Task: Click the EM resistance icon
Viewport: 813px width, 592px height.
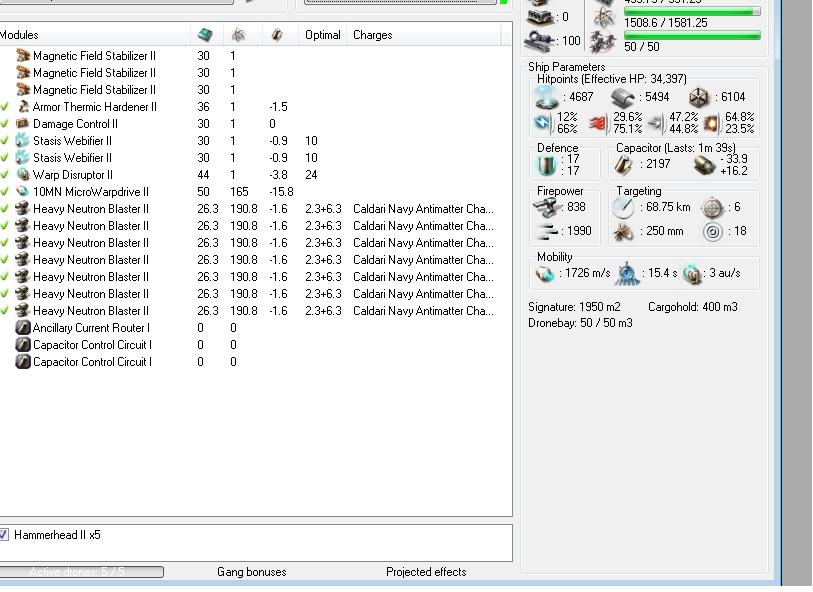Action: (x=542, y=123)
